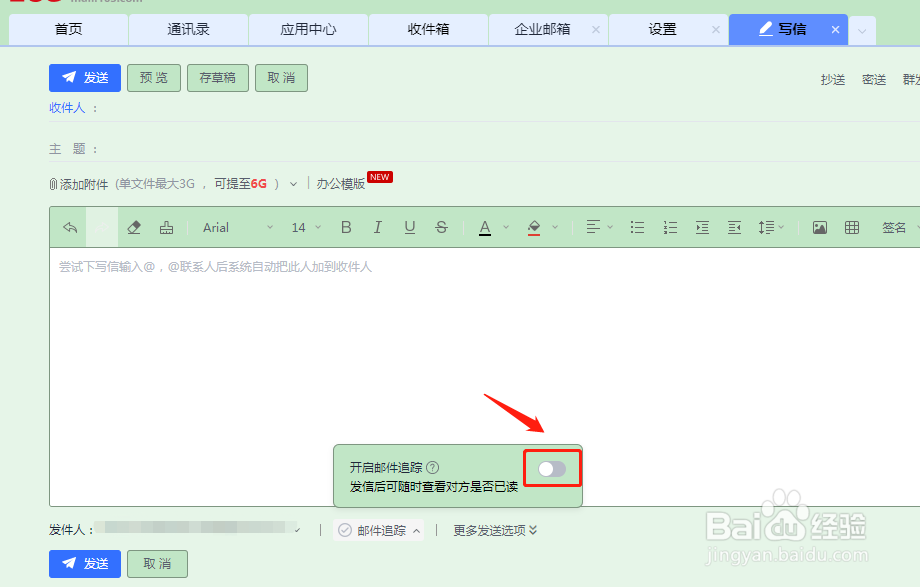Switch to the 应用中心 tab
The width and height of the screenshot is (920, 587).
(x=308, y=29)
